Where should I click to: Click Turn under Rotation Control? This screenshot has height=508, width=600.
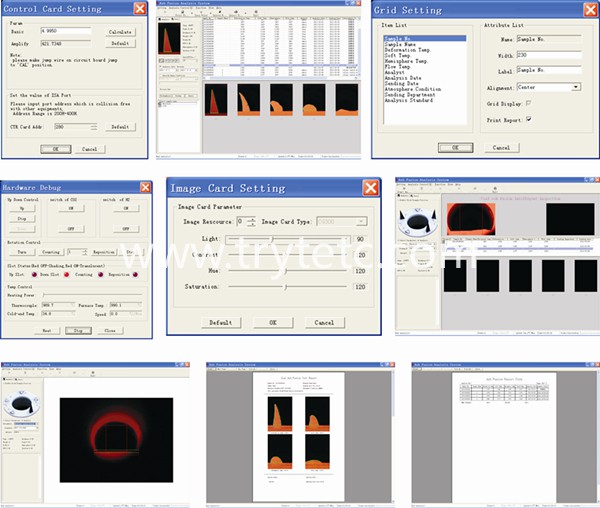pos(22,252)
